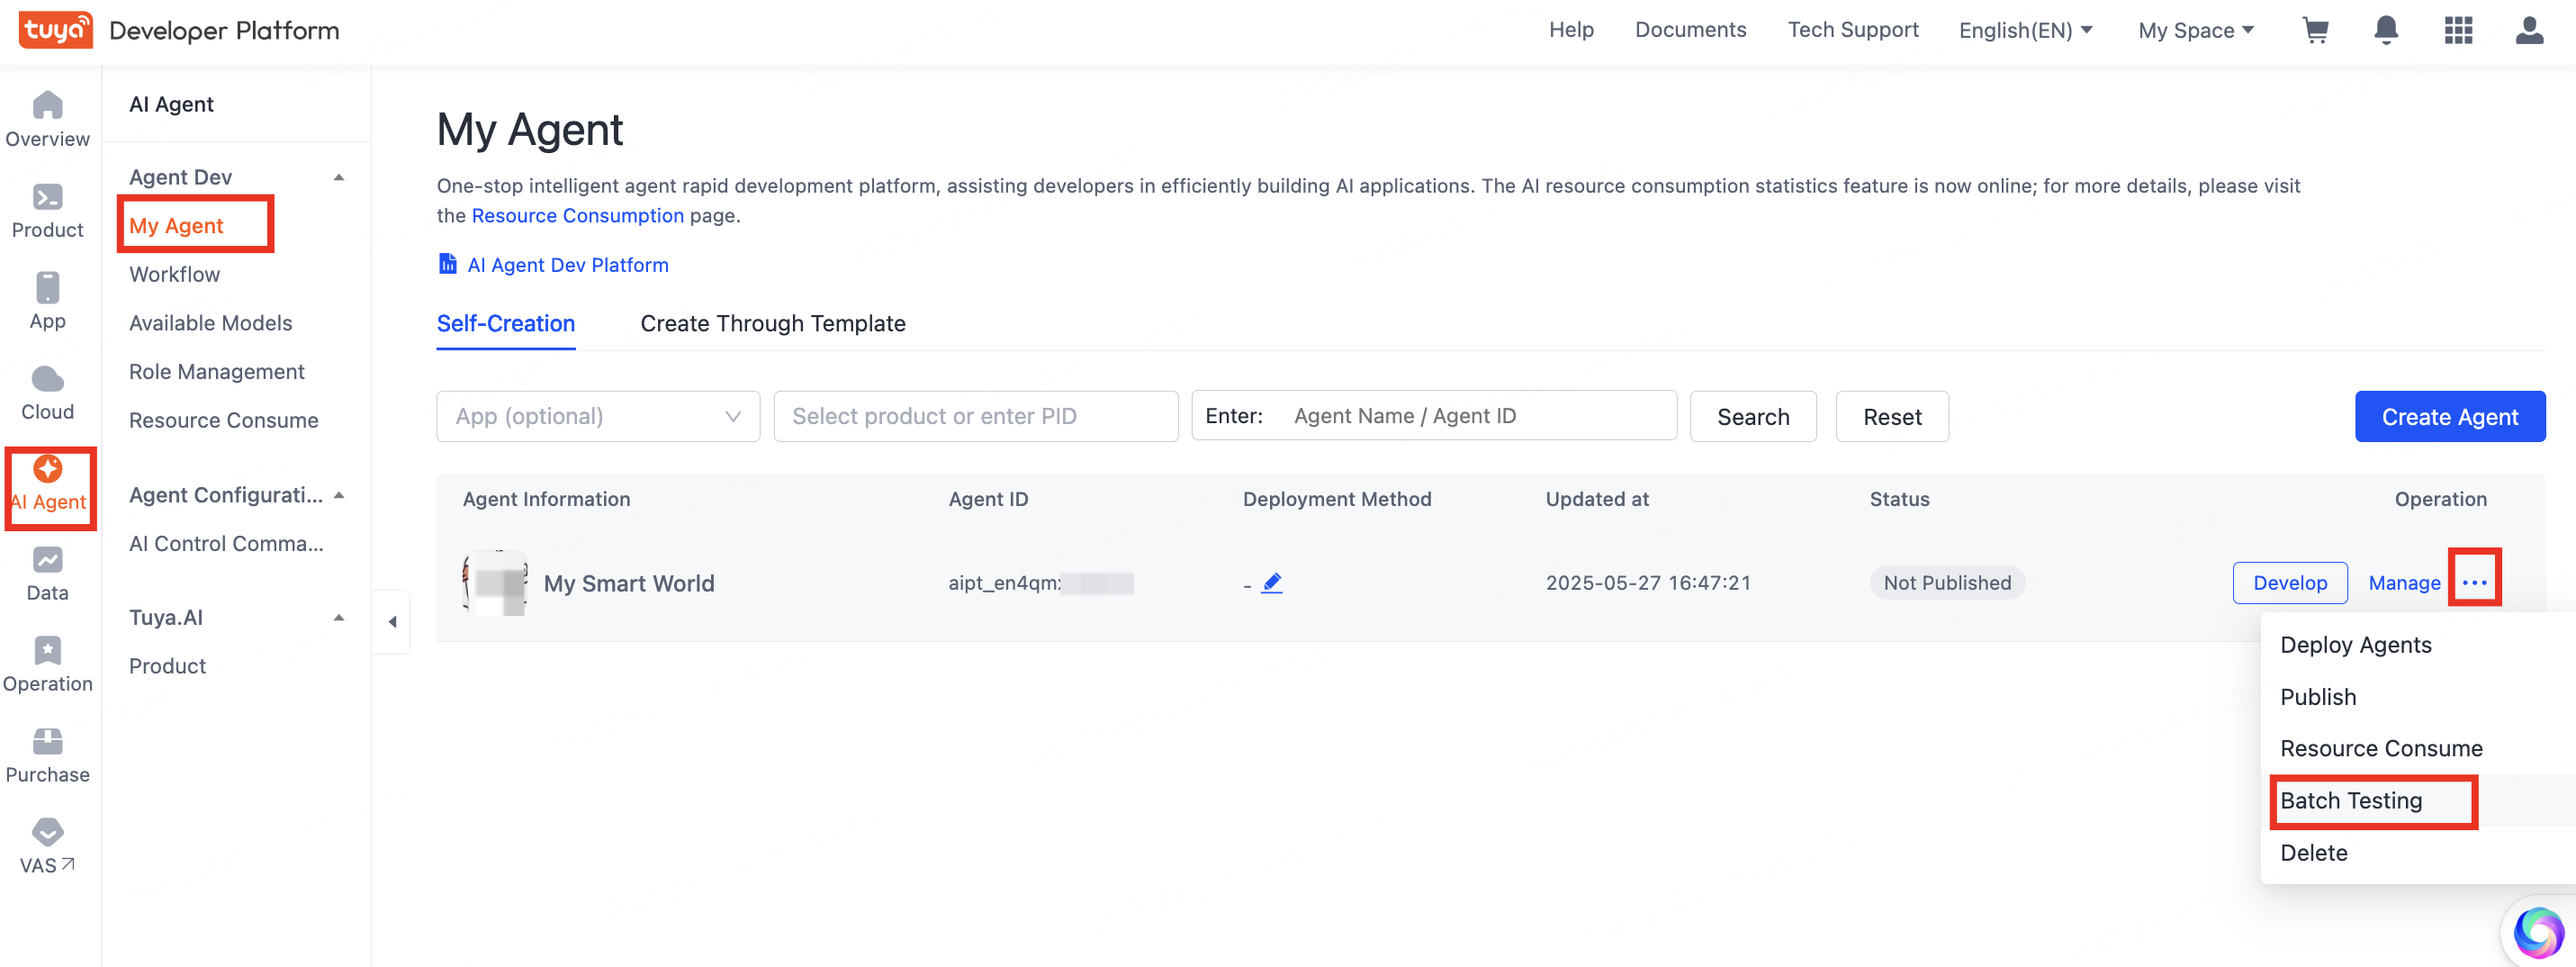Viewport: 2576px width, 967px height.
Task: Open the Cloud sidebar section
Action: coord(47,393)
